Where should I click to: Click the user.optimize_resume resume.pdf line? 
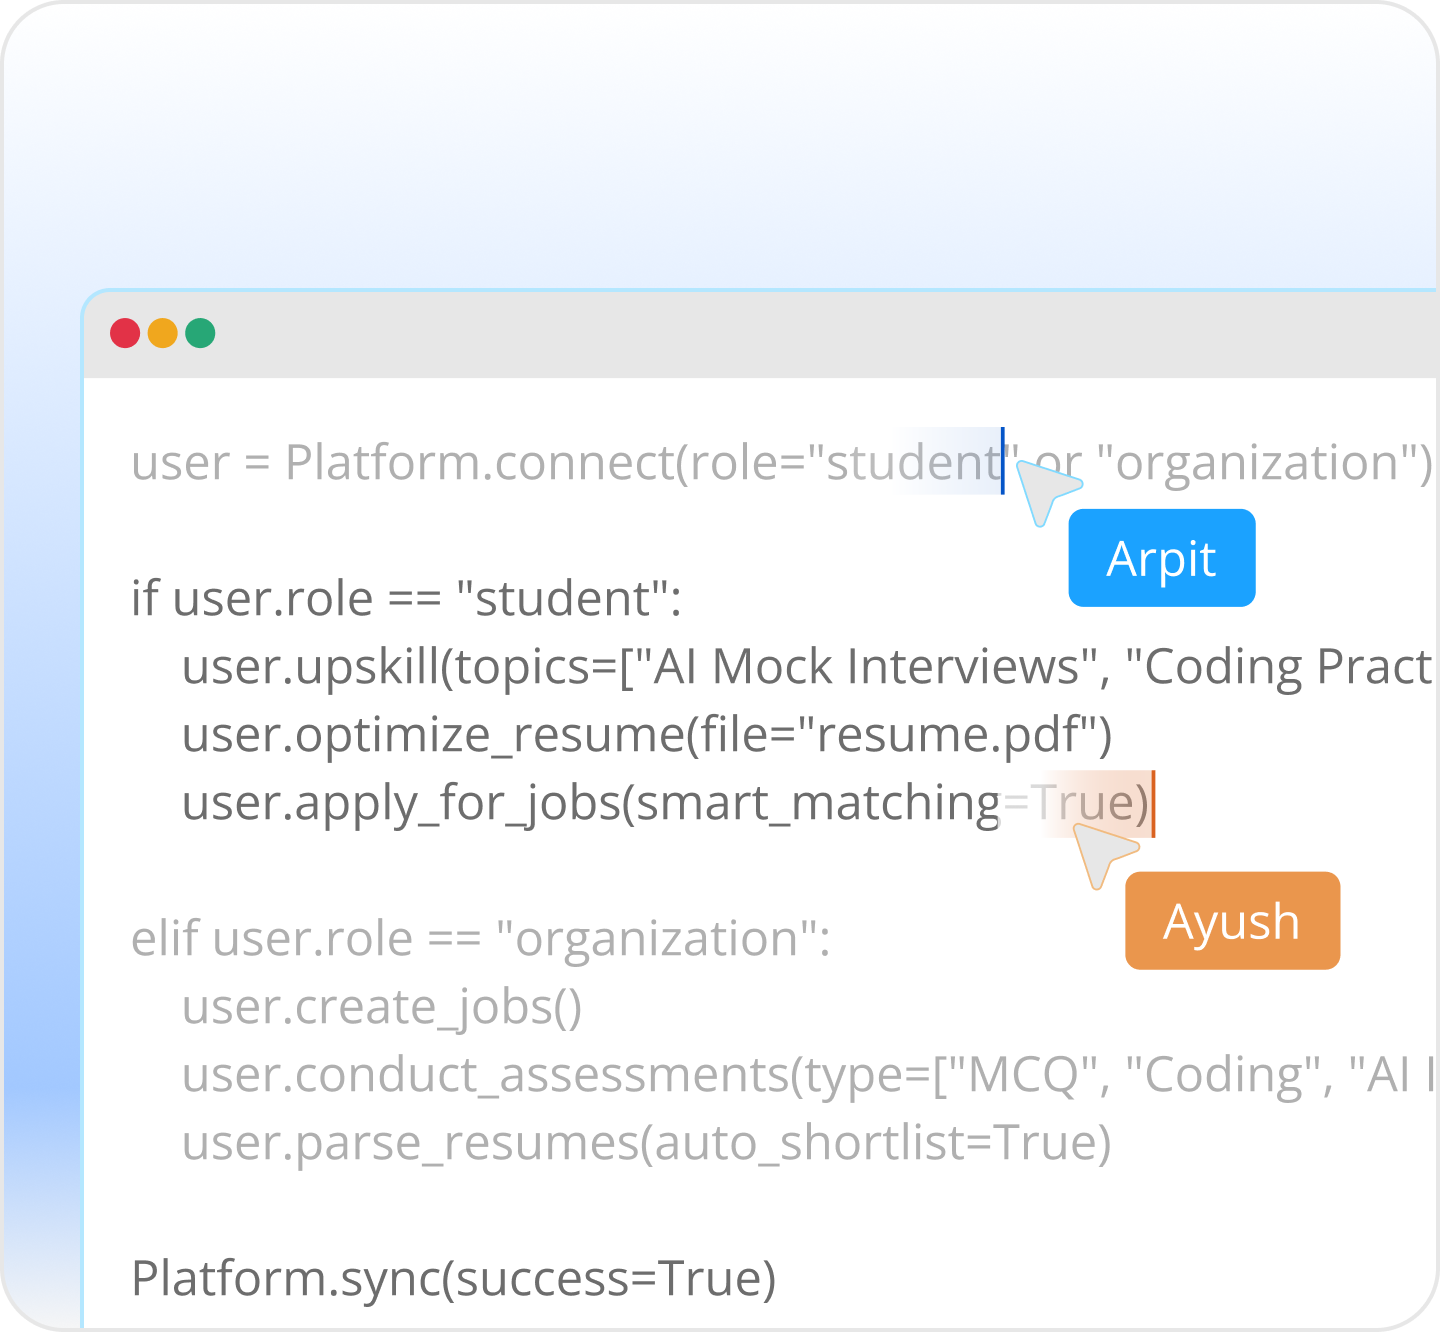645,734
